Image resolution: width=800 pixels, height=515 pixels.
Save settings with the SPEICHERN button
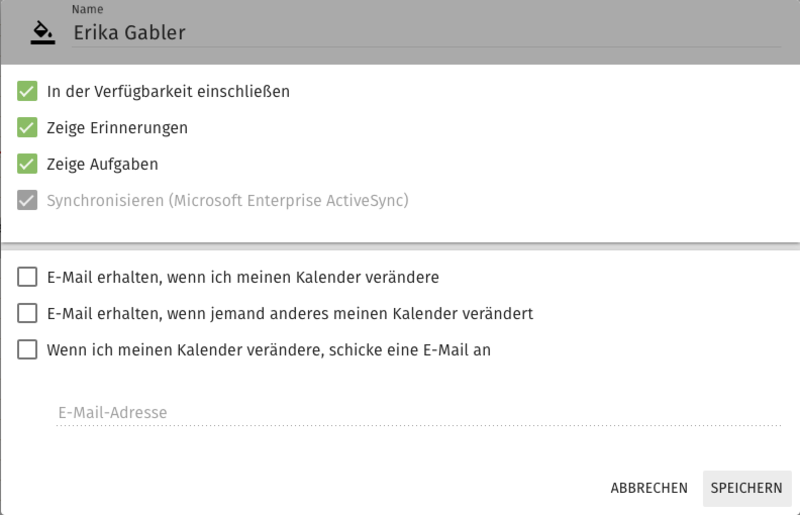[x=747, y=488]
